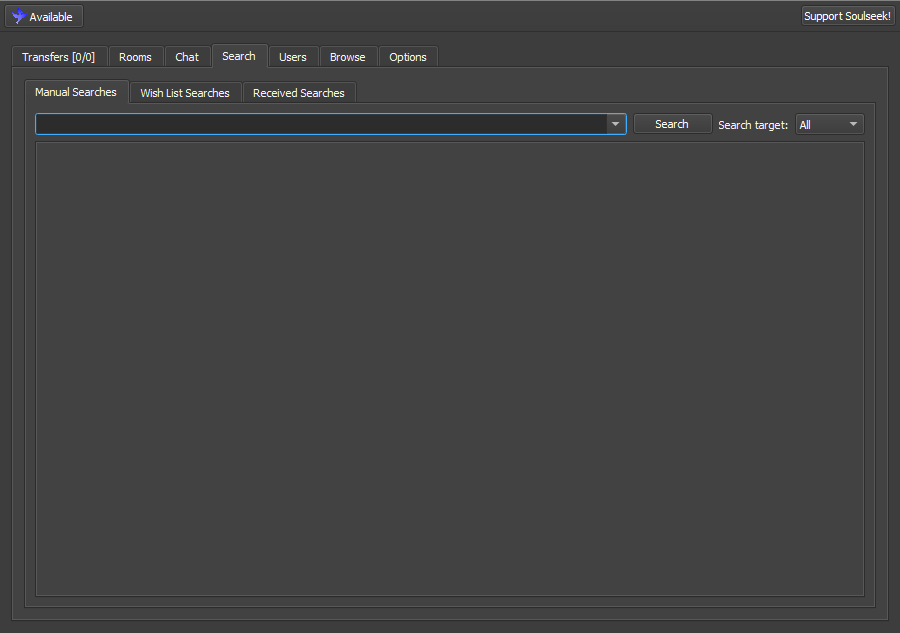This screenshot has height=633, width=900.
Task: Open the Options tab
Action: (408, 57)
